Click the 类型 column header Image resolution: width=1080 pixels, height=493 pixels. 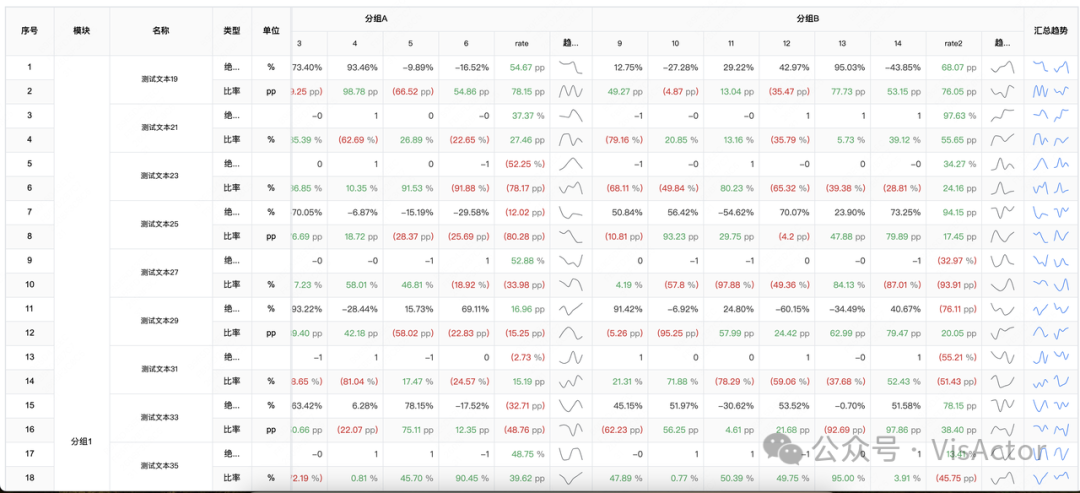[232, 31]
